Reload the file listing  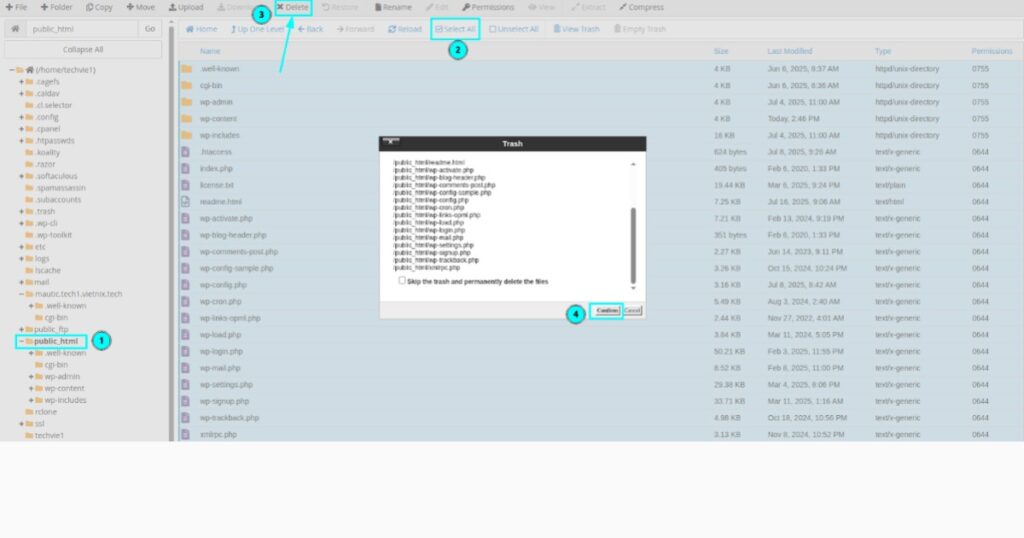pyautogui.click(x=404, y=29)
